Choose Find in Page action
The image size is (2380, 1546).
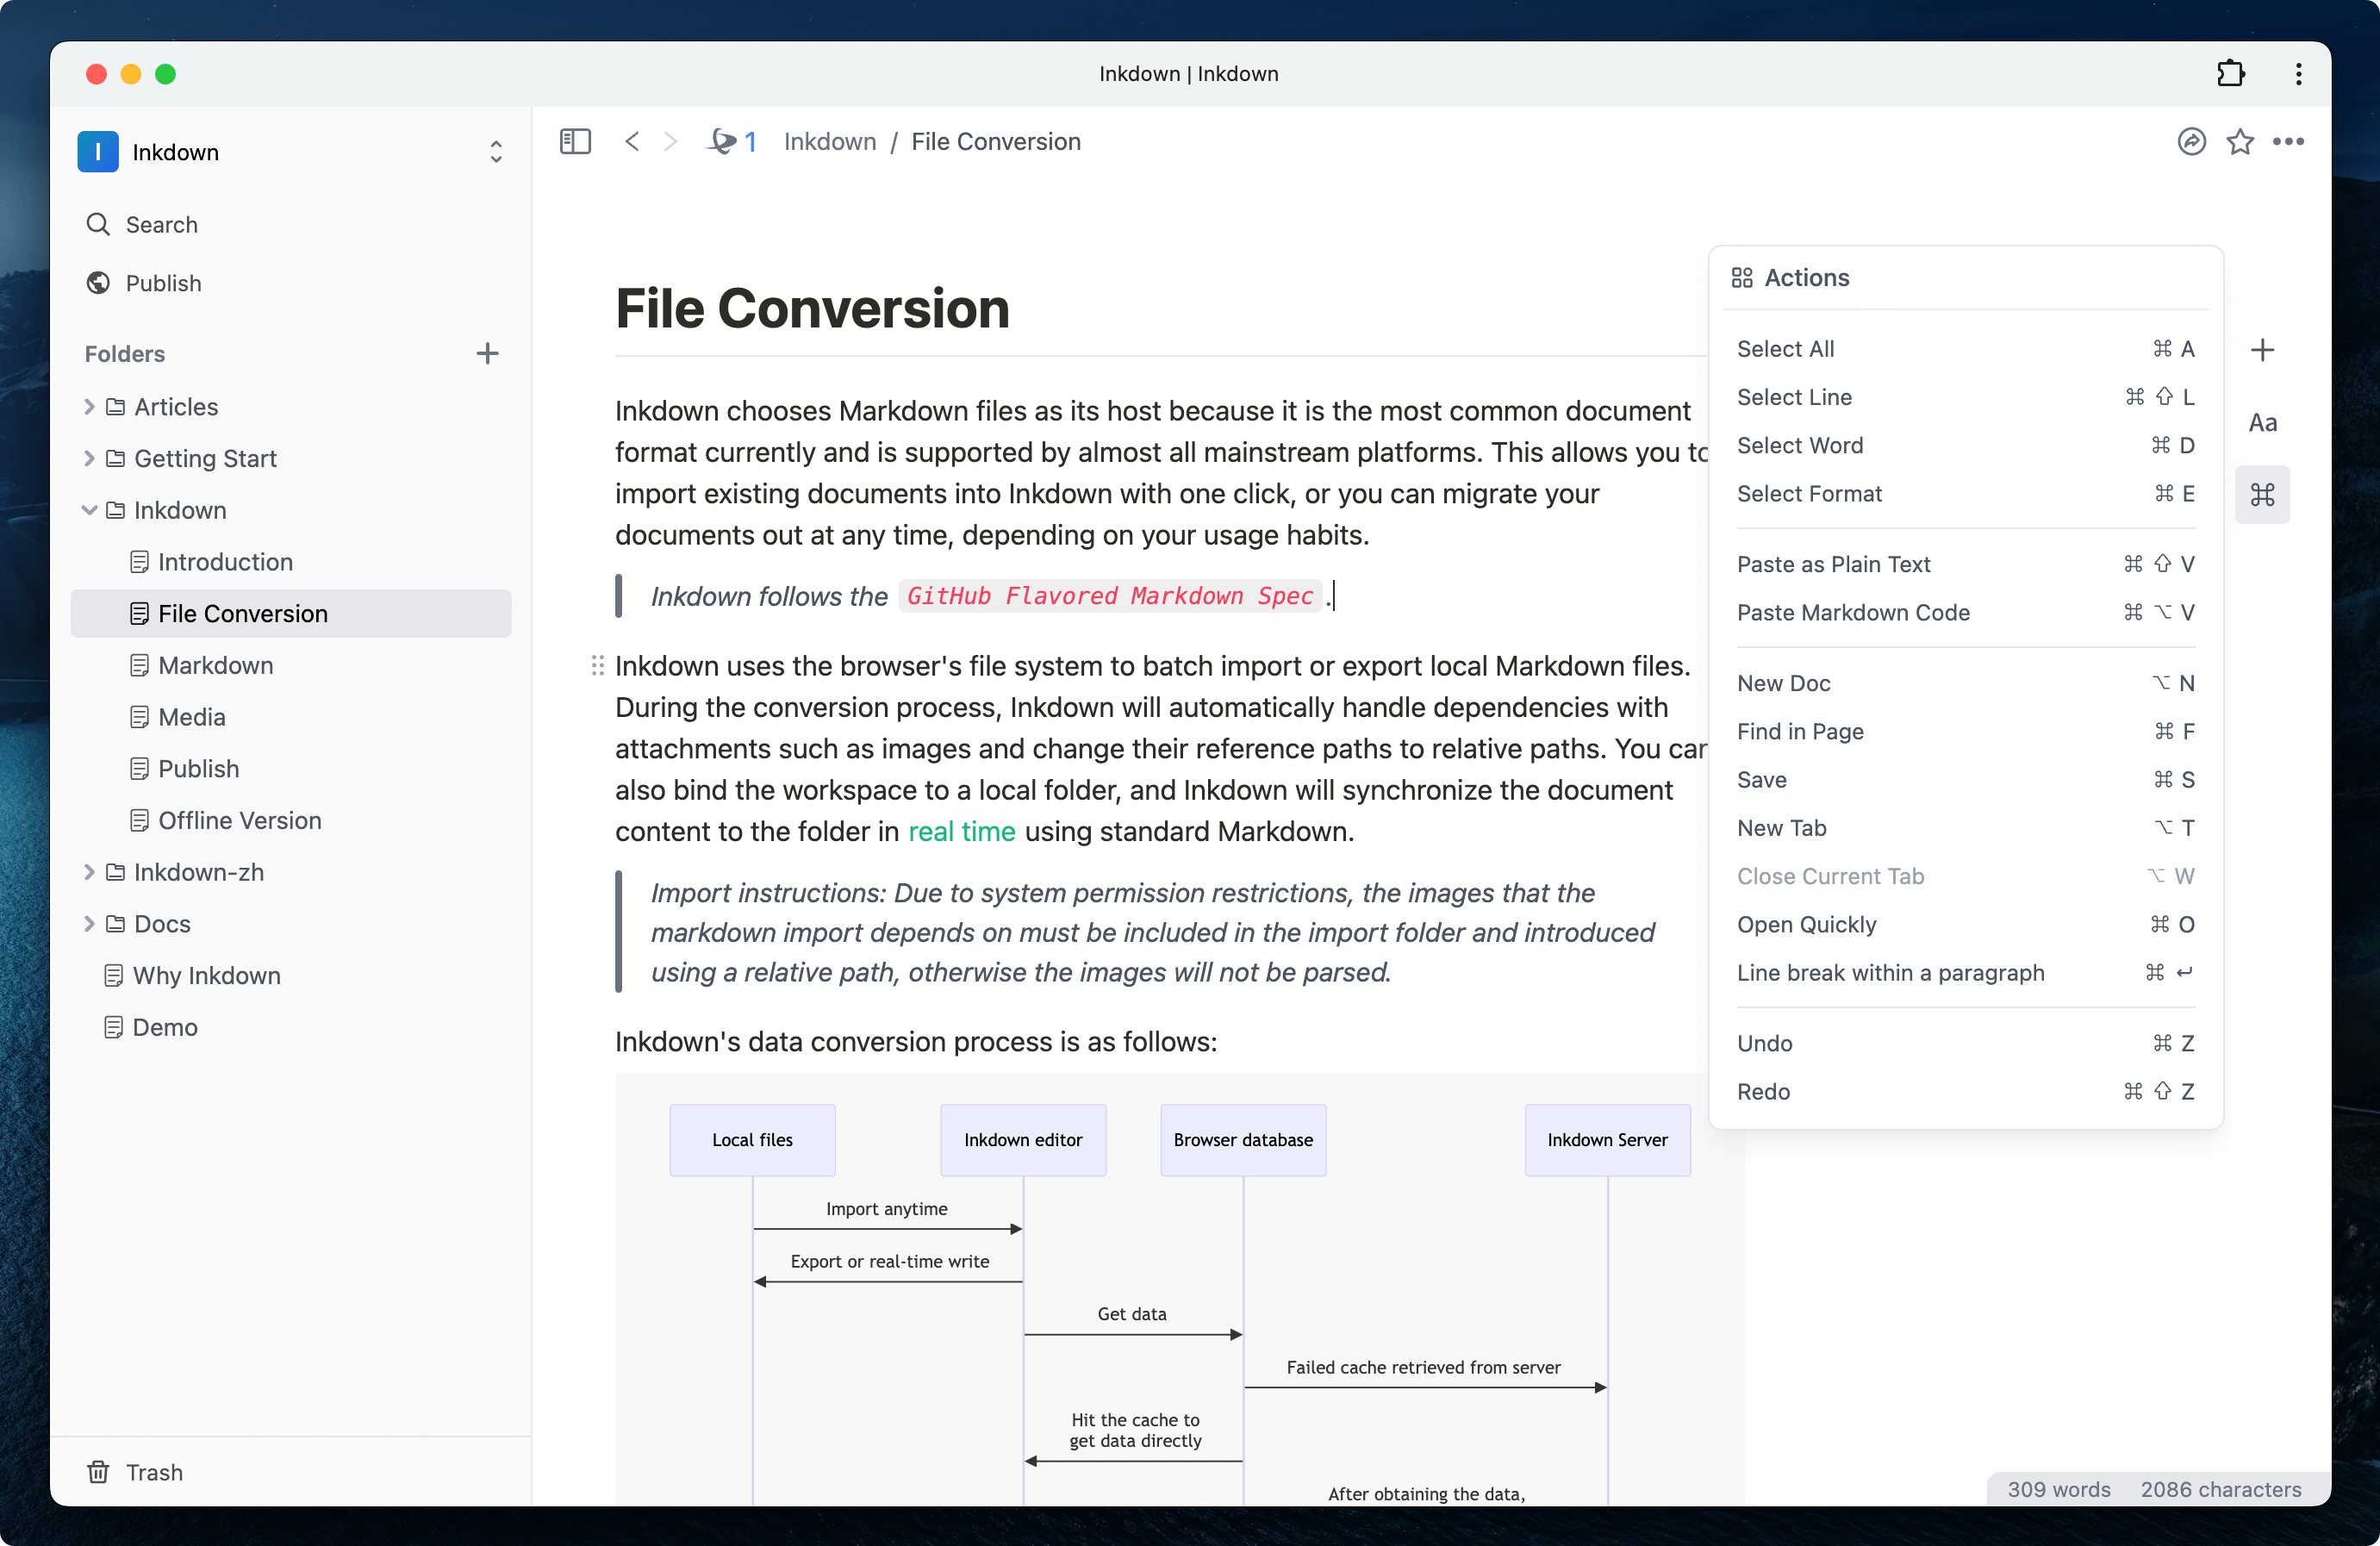point(1965,731)
